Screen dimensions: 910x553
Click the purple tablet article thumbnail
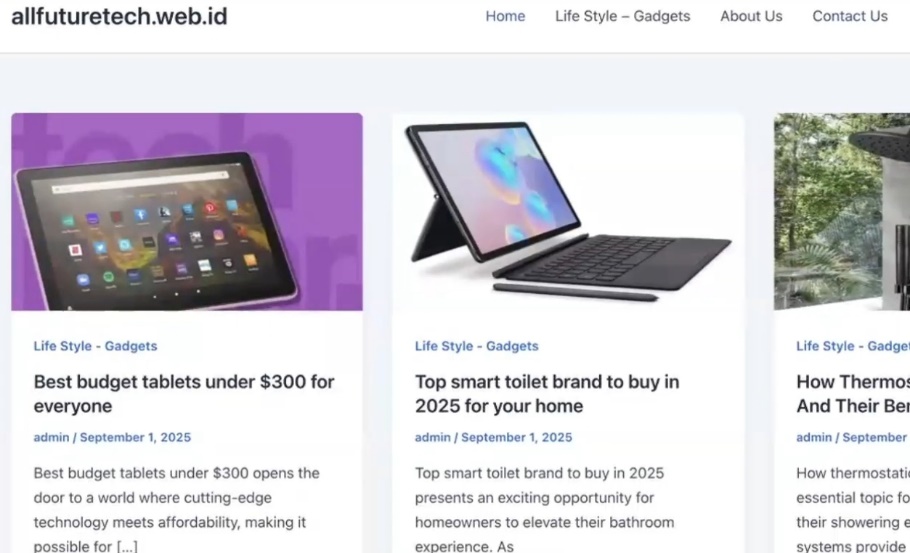(187, 212)
